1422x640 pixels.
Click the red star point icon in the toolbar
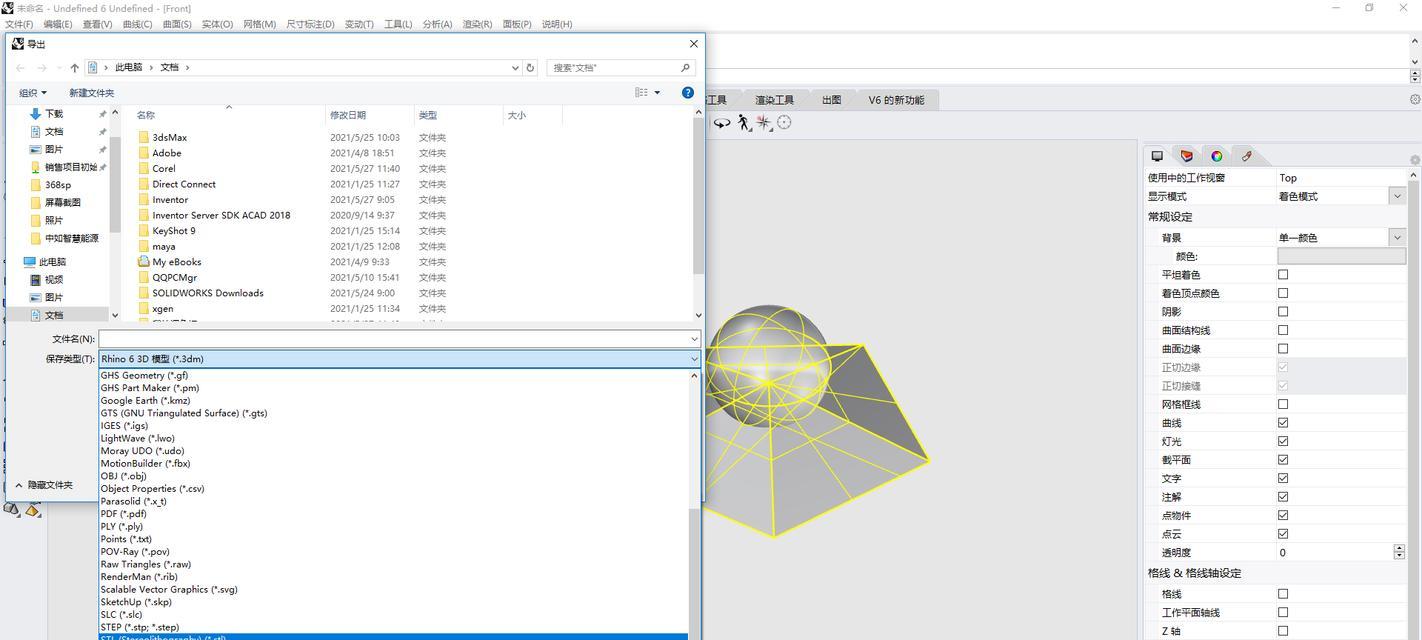click(x=764, y=122)
